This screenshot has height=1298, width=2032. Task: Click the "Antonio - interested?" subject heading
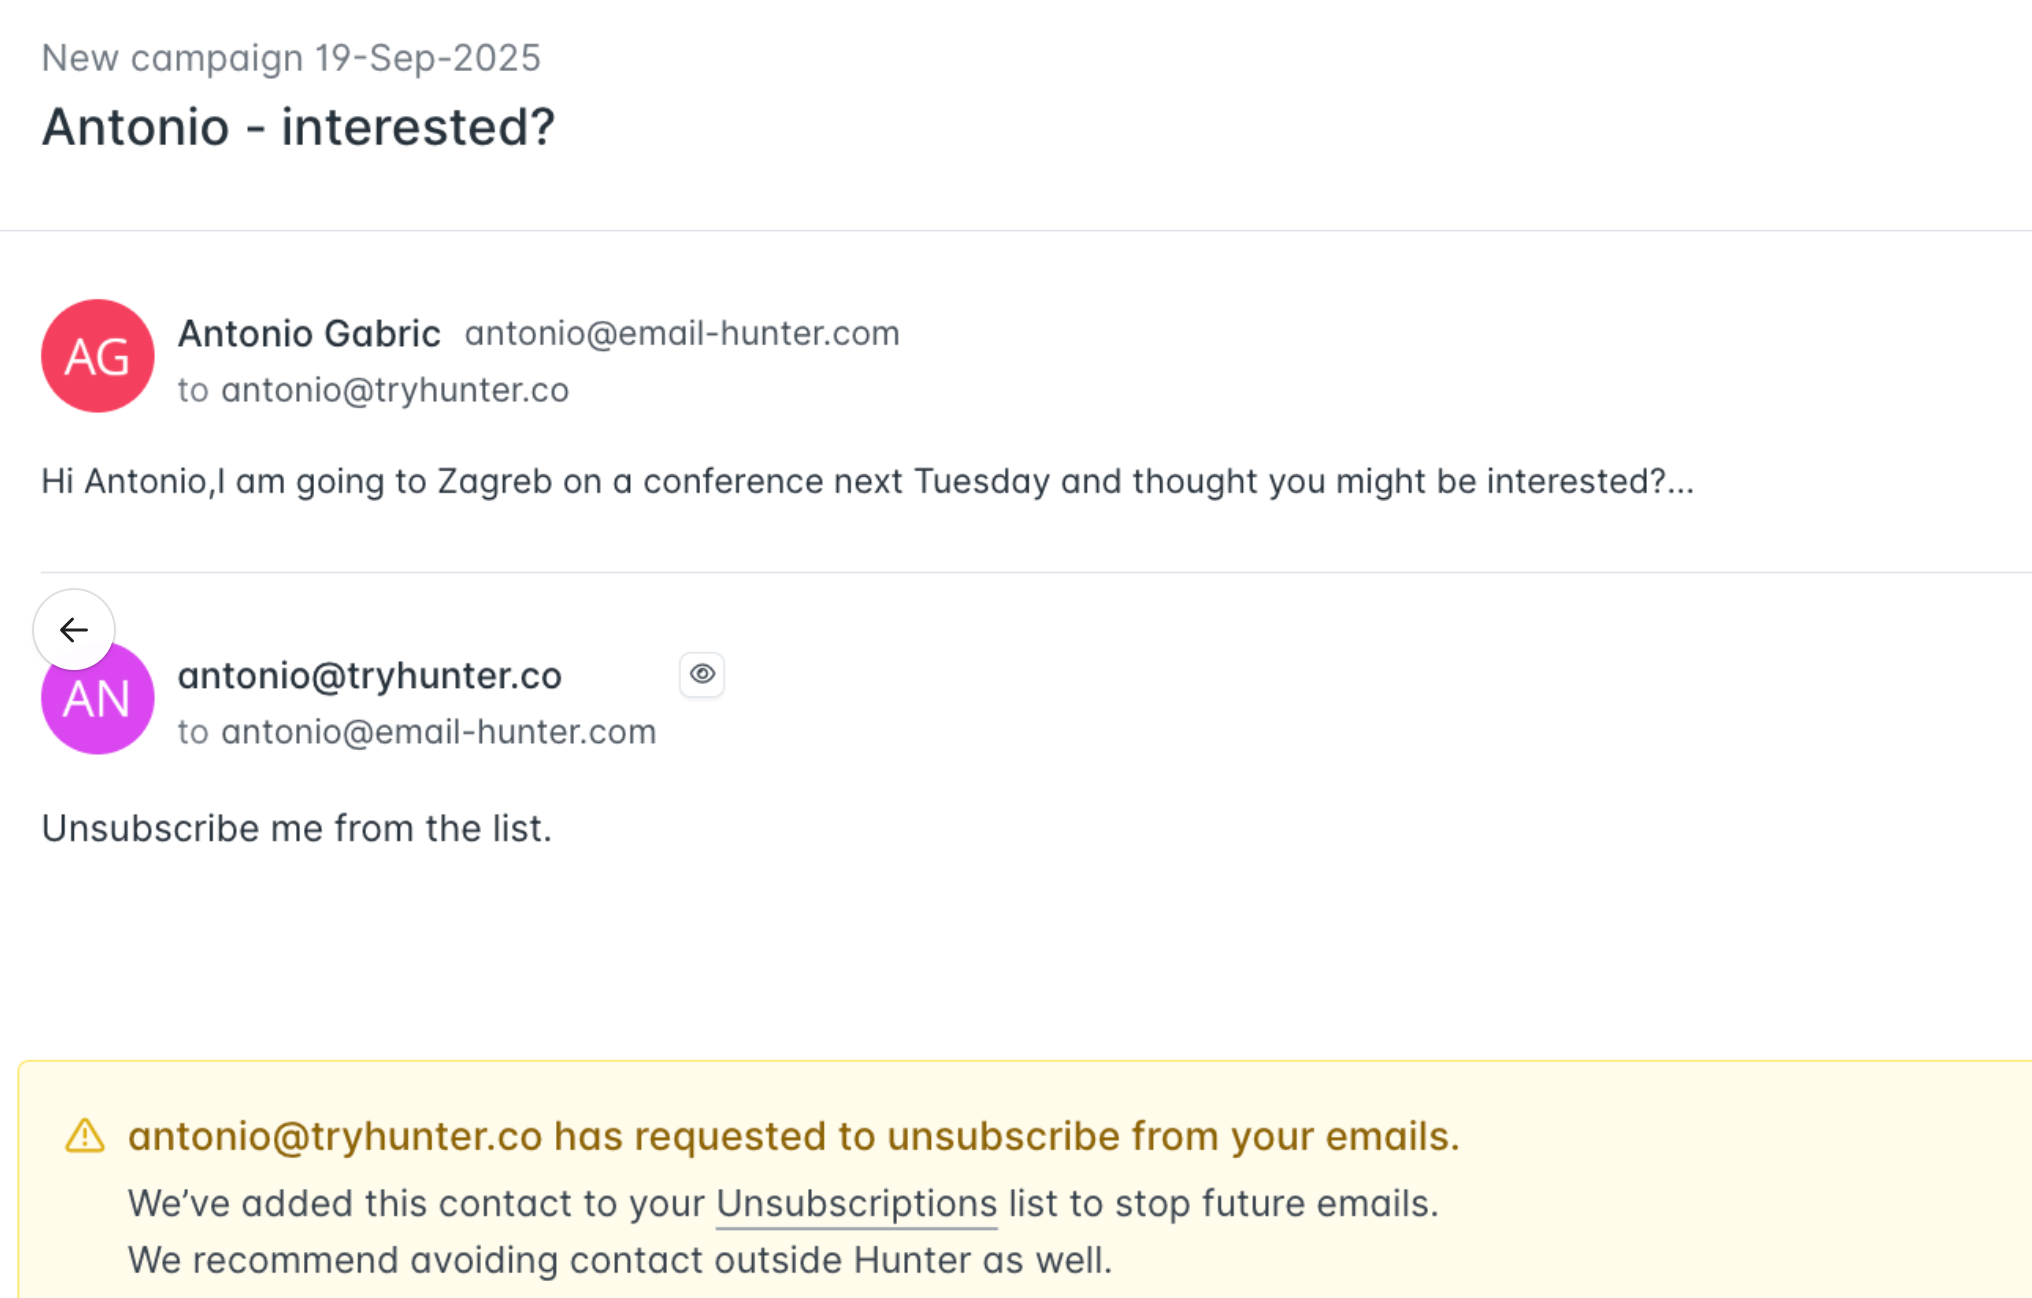(298, 127)
